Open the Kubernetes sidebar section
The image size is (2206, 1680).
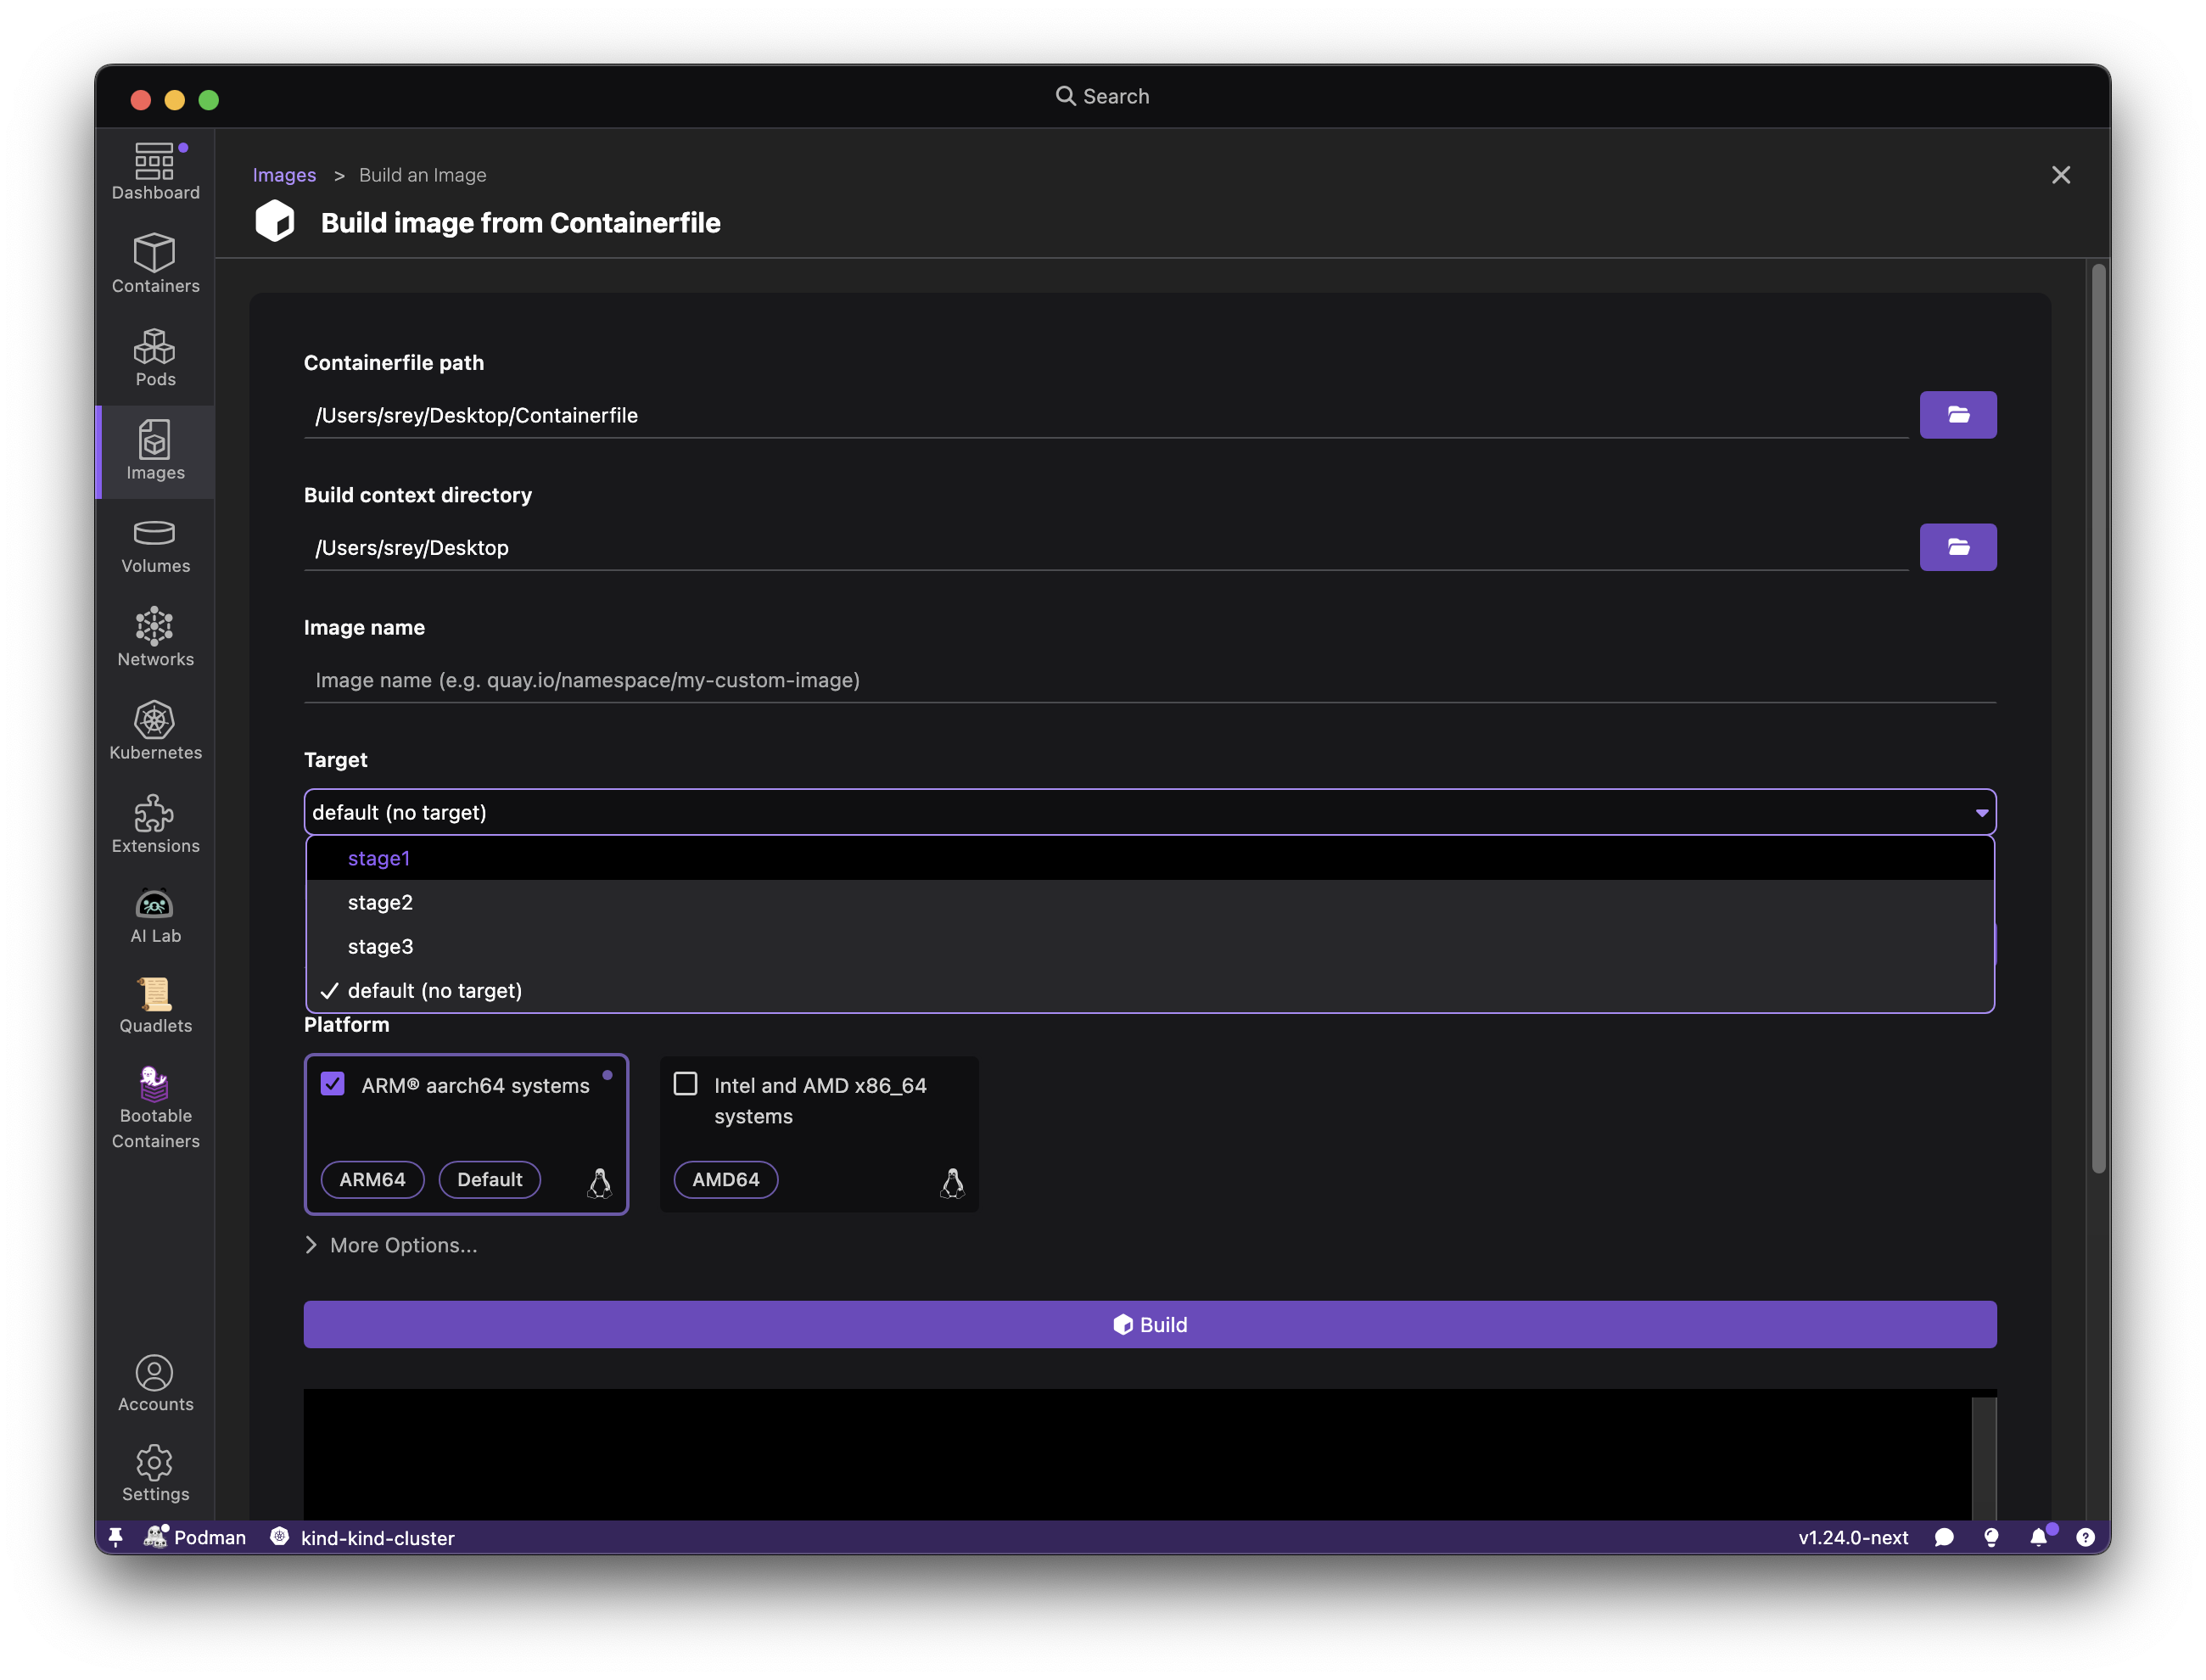tap(155, 730)
